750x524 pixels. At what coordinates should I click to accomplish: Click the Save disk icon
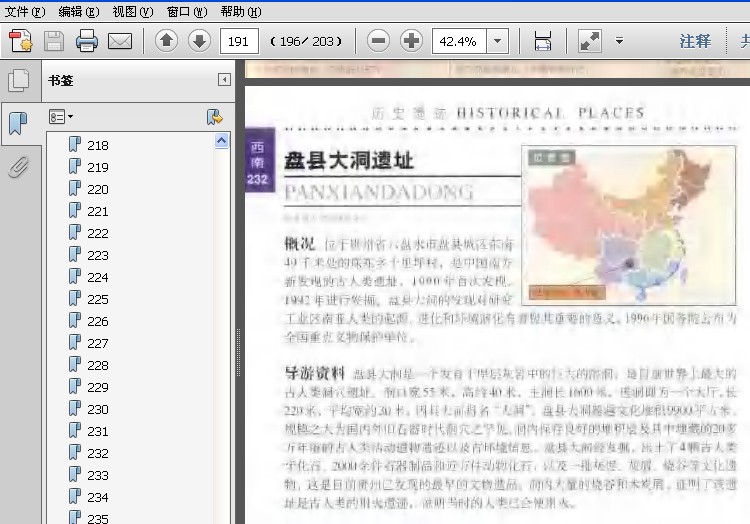click(x=54, y=41)
